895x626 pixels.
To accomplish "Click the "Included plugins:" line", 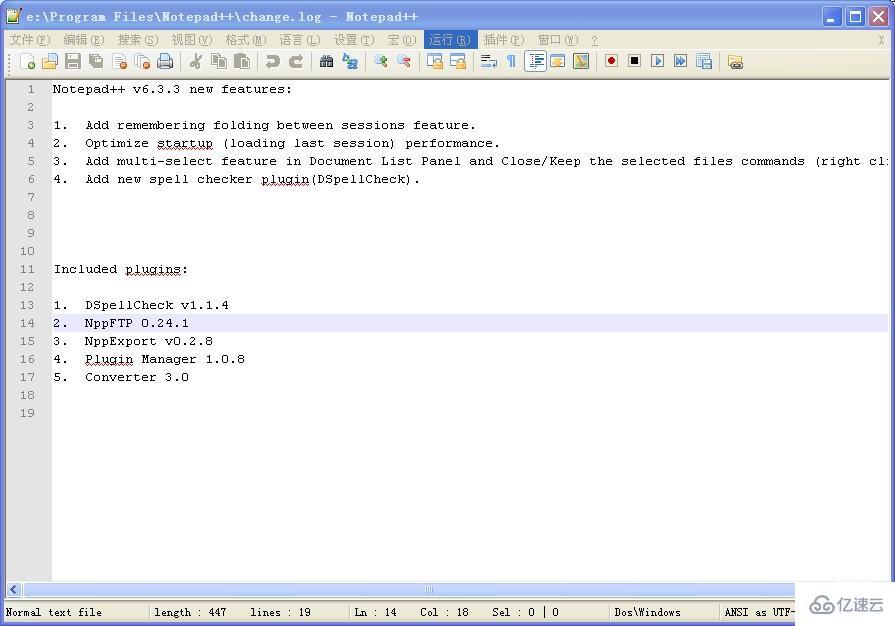I will (120, 269).
